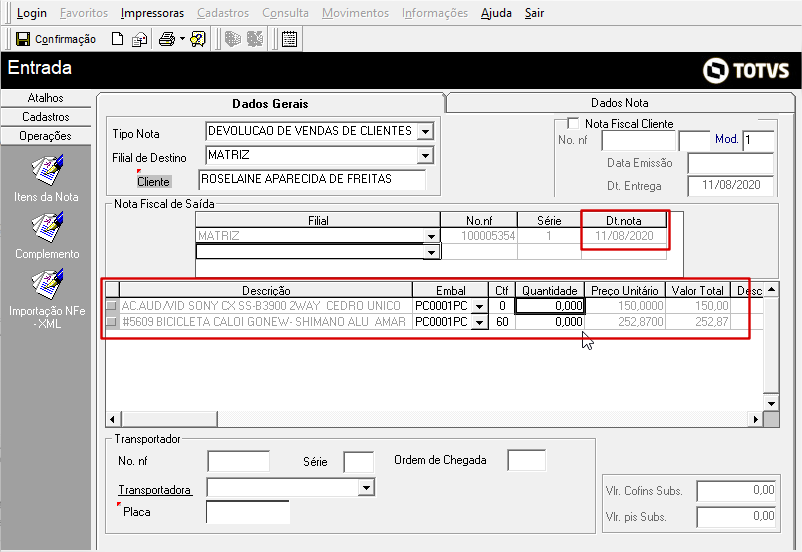Click the envelope document icon in toolbar
This screenshot has height=552, width=802.
139,39
